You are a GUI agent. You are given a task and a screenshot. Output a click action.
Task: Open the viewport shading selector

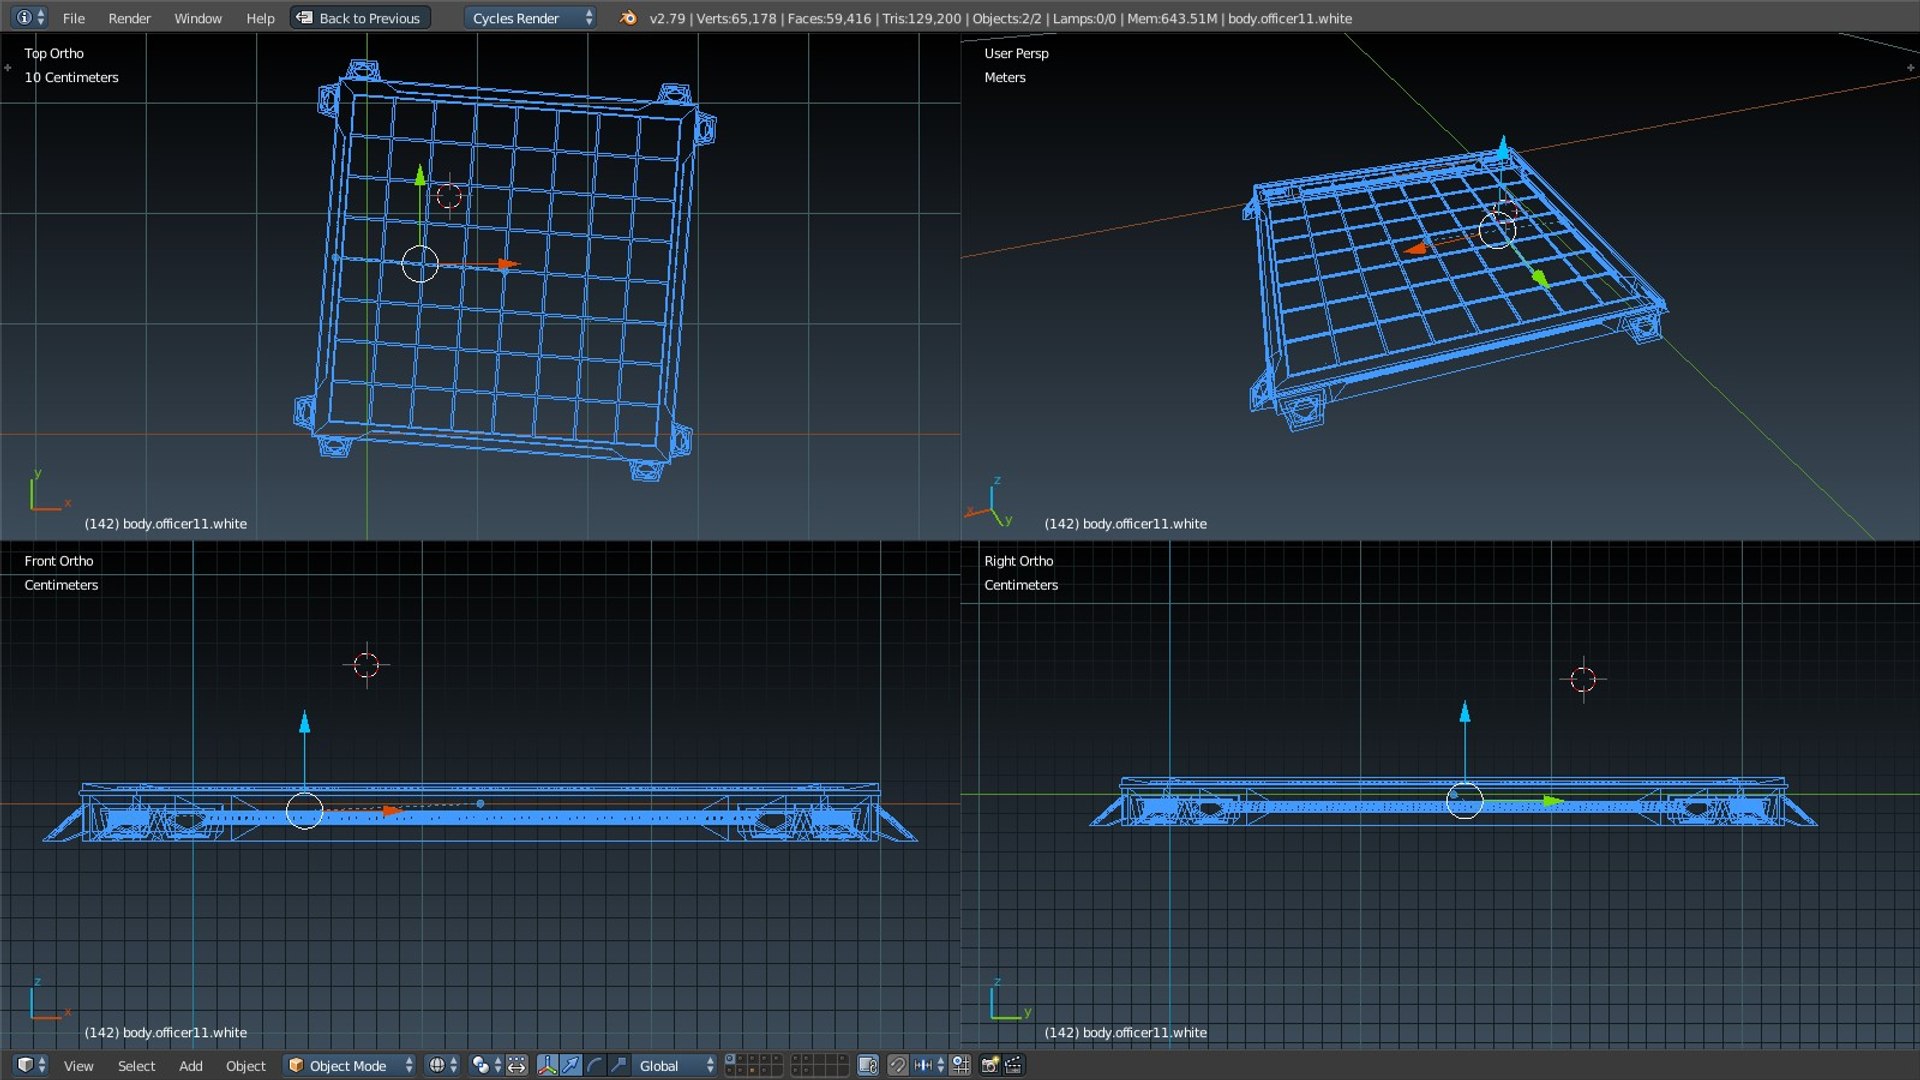442,1065
